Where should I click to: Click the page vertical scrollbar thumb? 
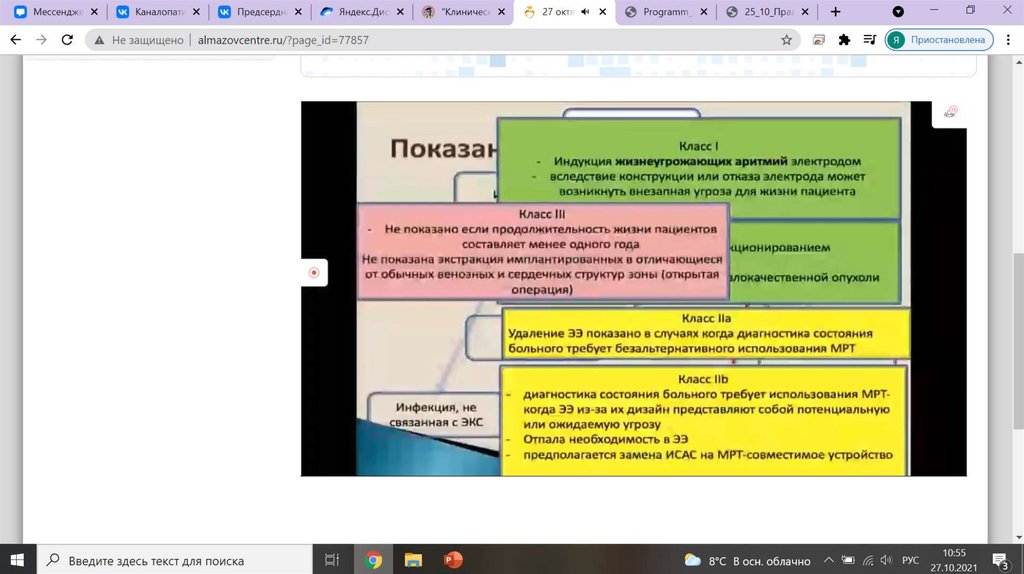(x=1018, y=342)
